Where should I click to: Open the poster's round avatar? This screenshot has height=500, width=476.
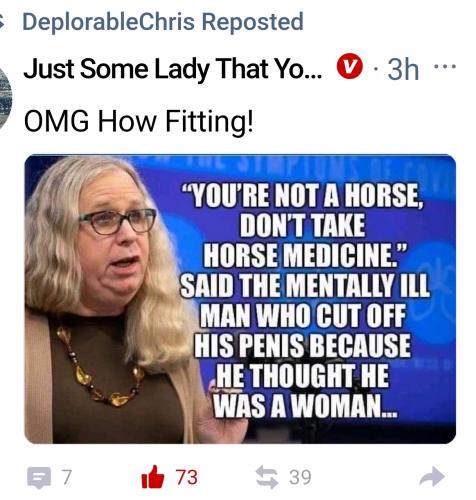pos(5,97)
